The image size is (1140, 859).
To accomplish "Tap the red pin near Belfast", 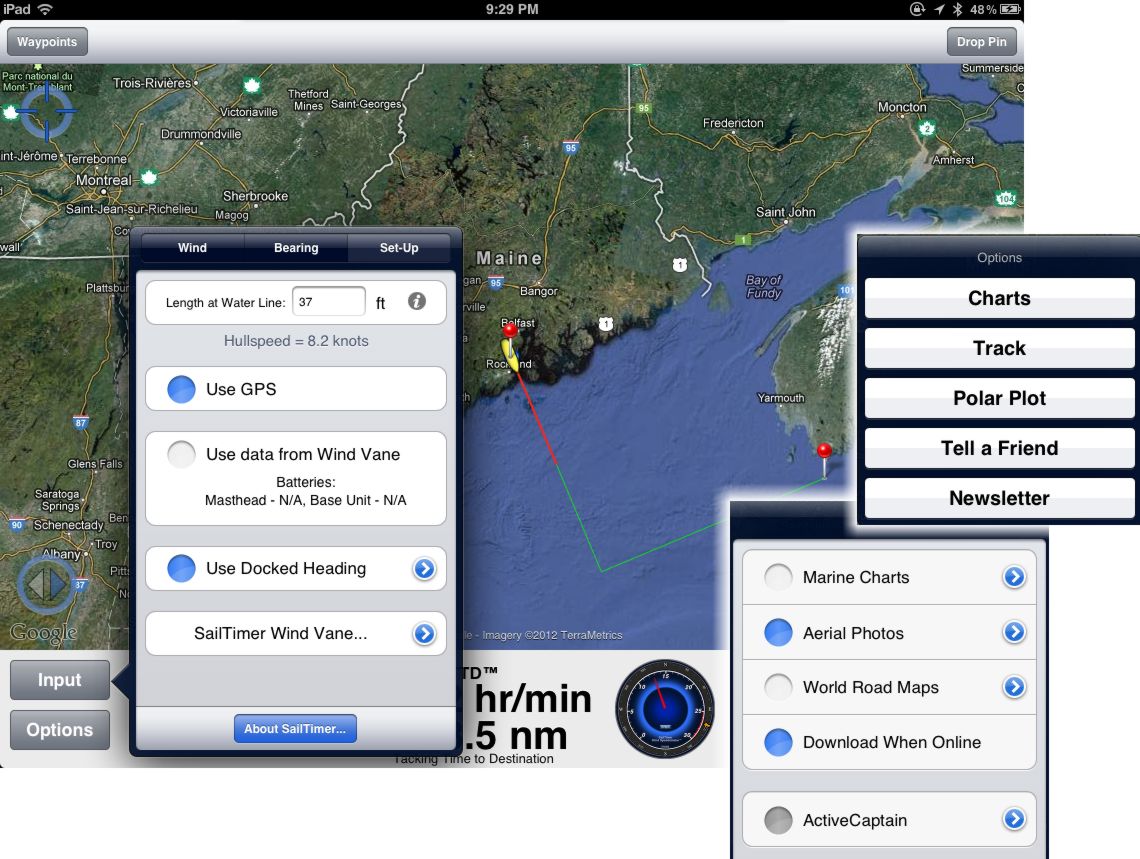I will click(x=510, y=338).
